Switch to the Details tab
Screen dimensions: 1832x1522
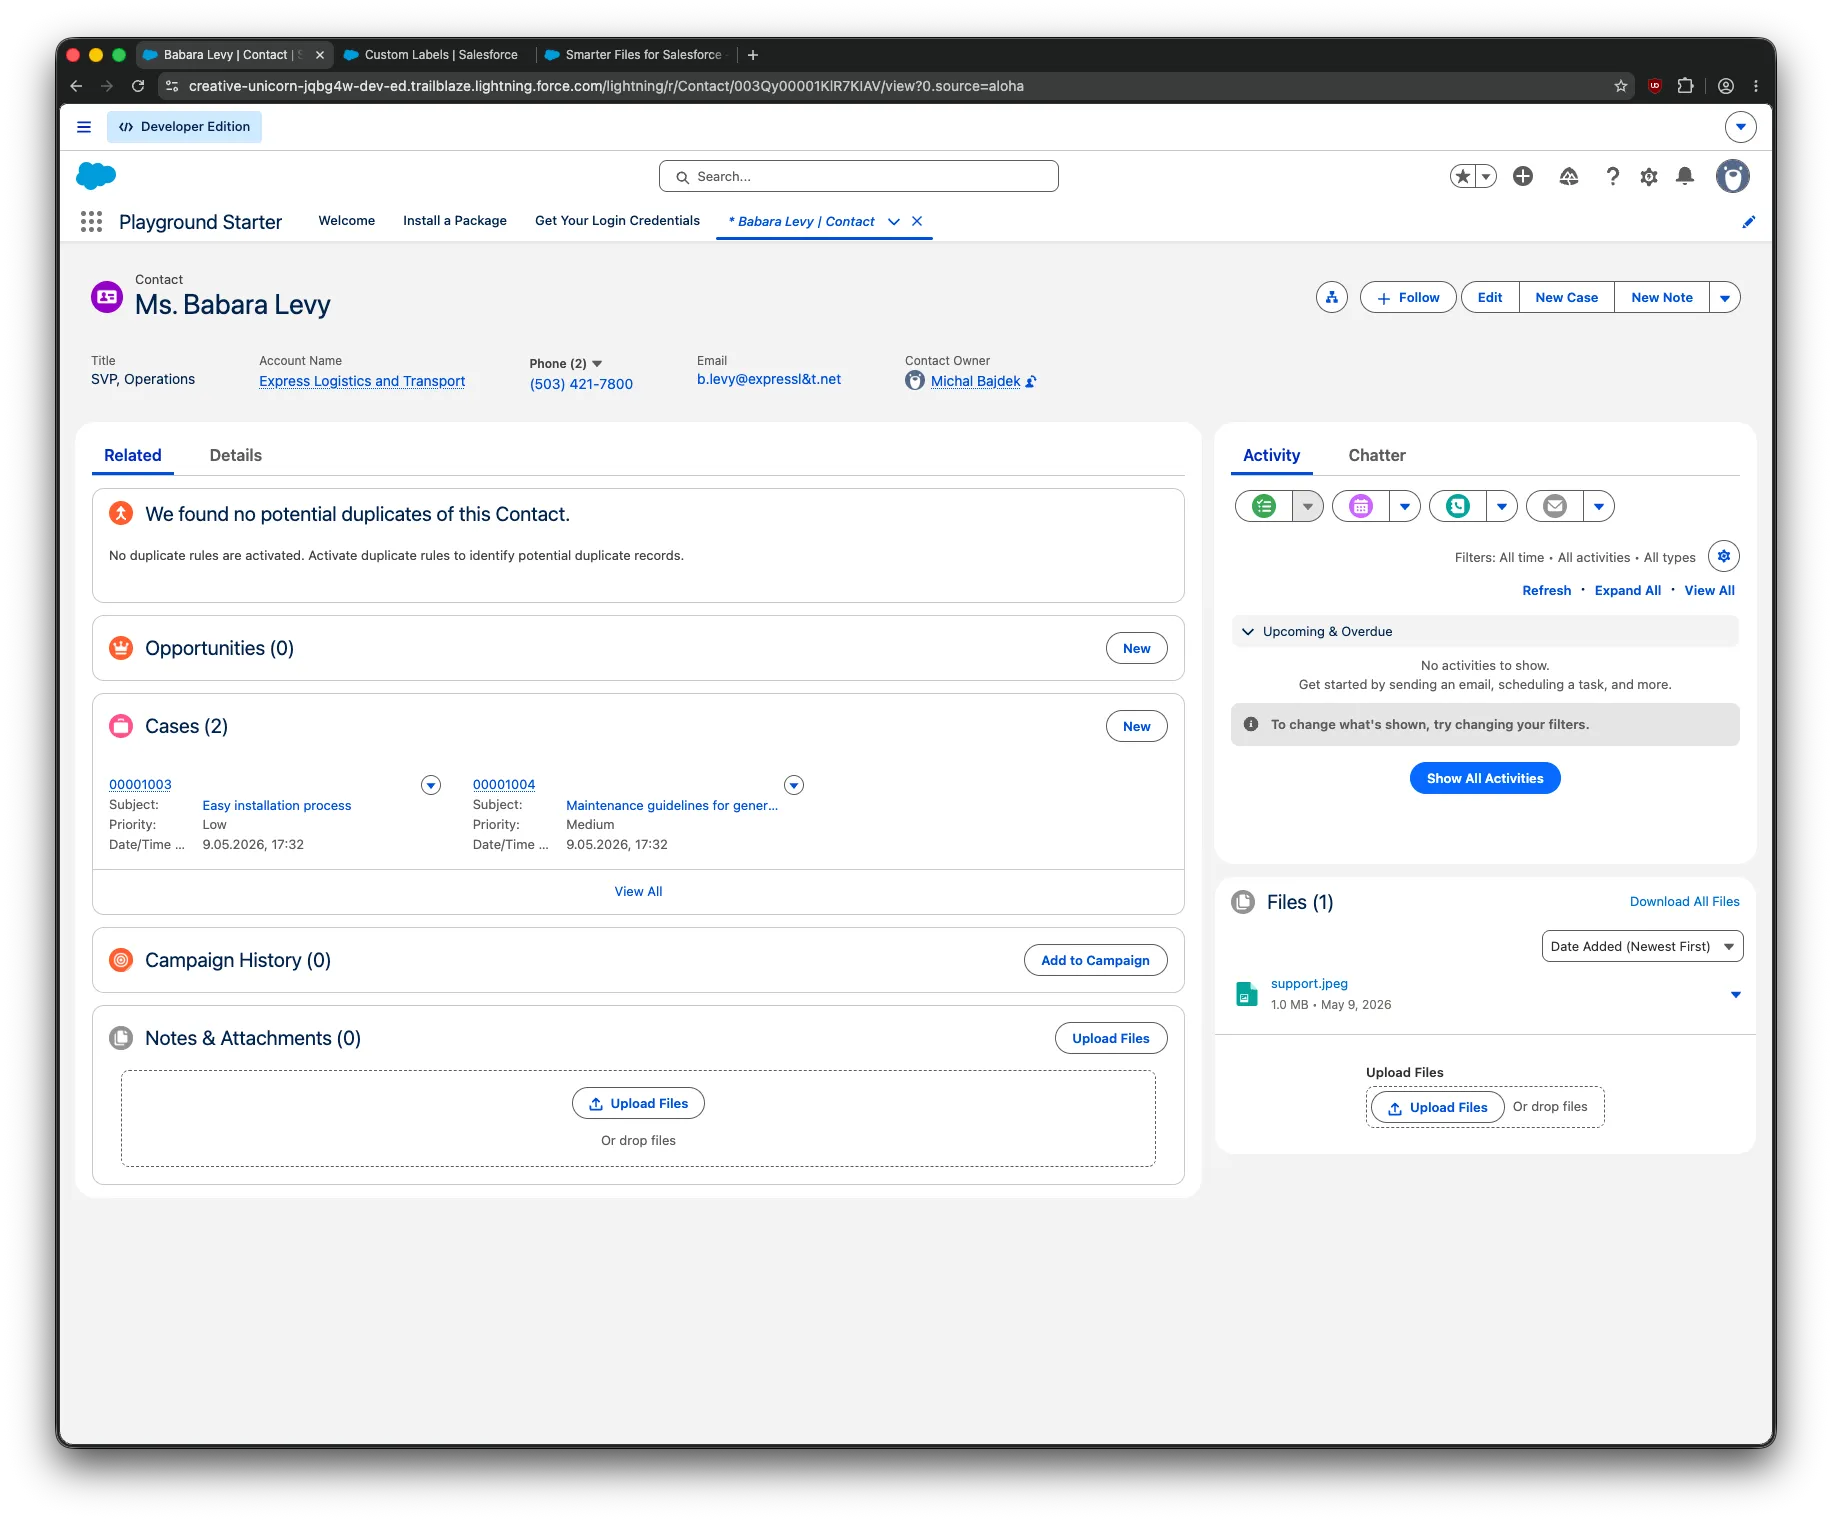coord(236,456)
